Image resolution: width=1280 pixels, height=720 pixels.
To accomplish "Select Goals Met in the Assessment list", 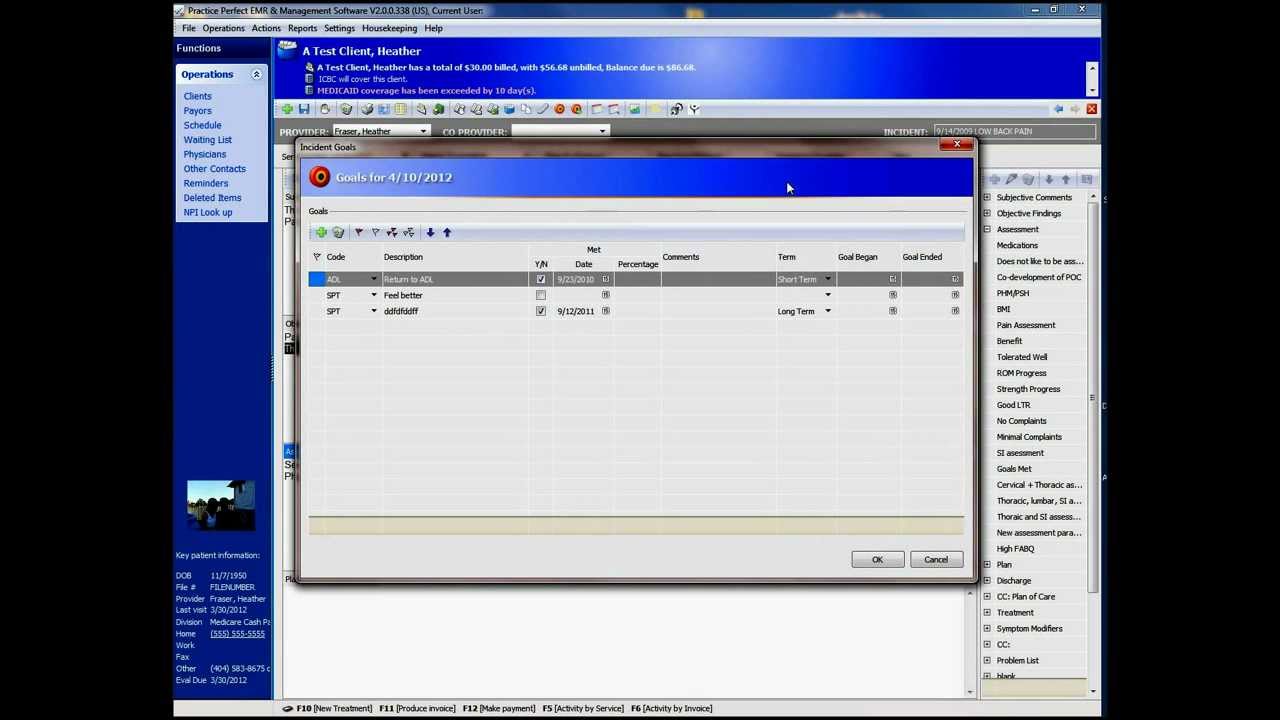I will pyautogui.click(x=1013, y=469).
